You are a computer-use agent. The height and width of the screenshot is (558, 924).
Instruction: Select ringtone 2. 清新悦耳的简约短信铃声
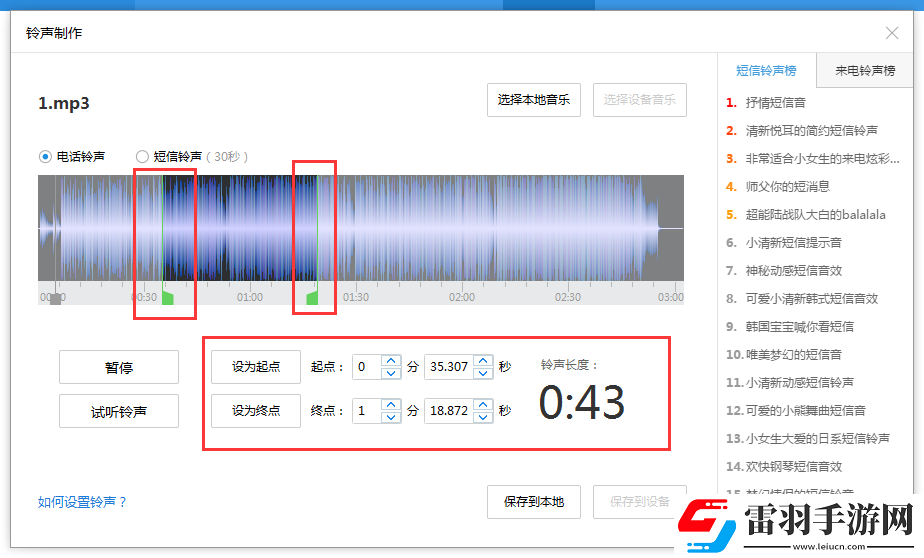[802, 131]
